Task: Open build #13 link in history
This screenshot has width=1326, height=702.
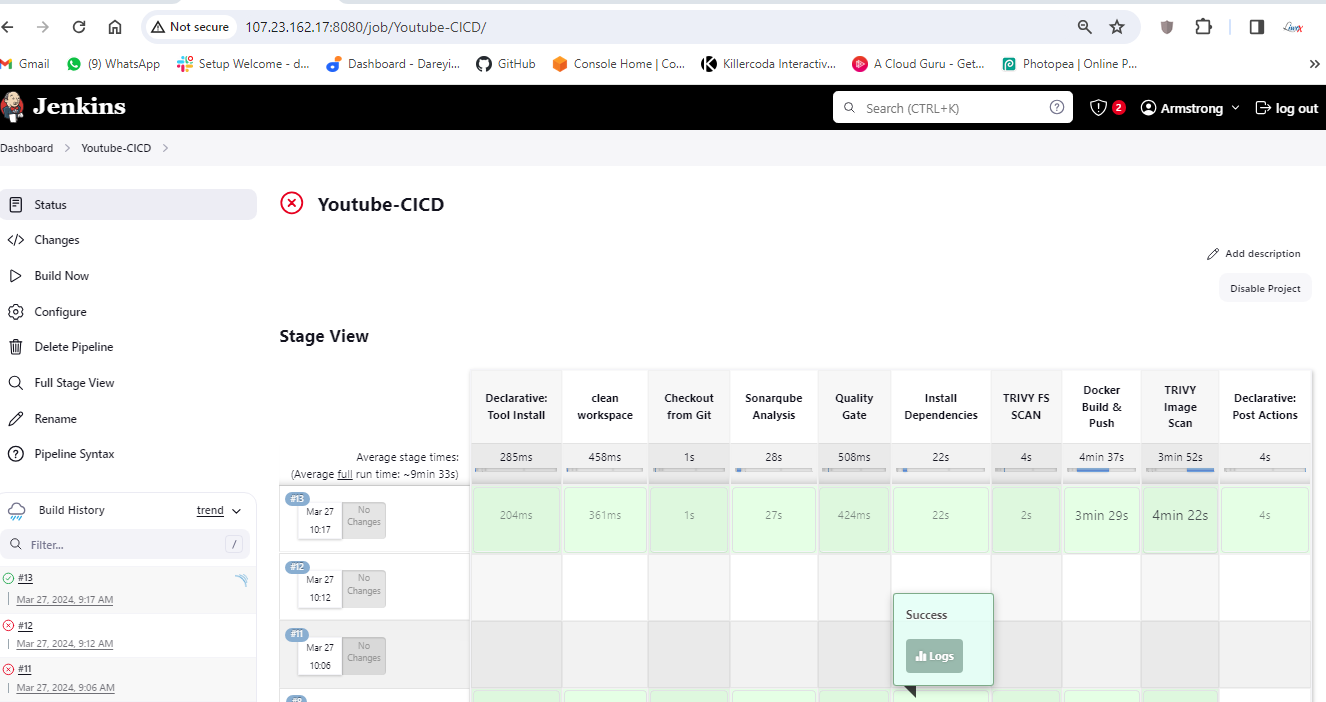Action: (25, 578)
